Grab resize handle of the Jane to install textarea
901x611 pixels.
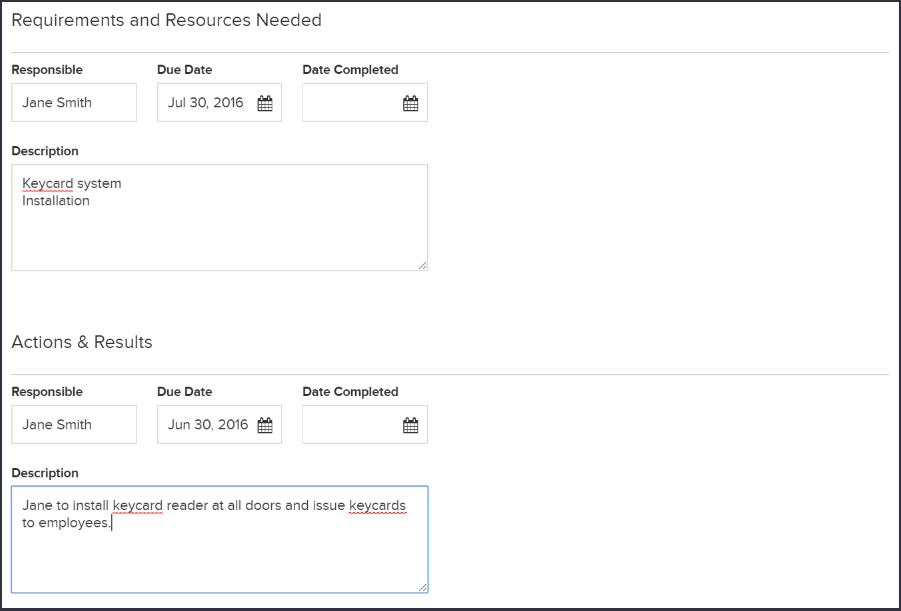point(423,587)
